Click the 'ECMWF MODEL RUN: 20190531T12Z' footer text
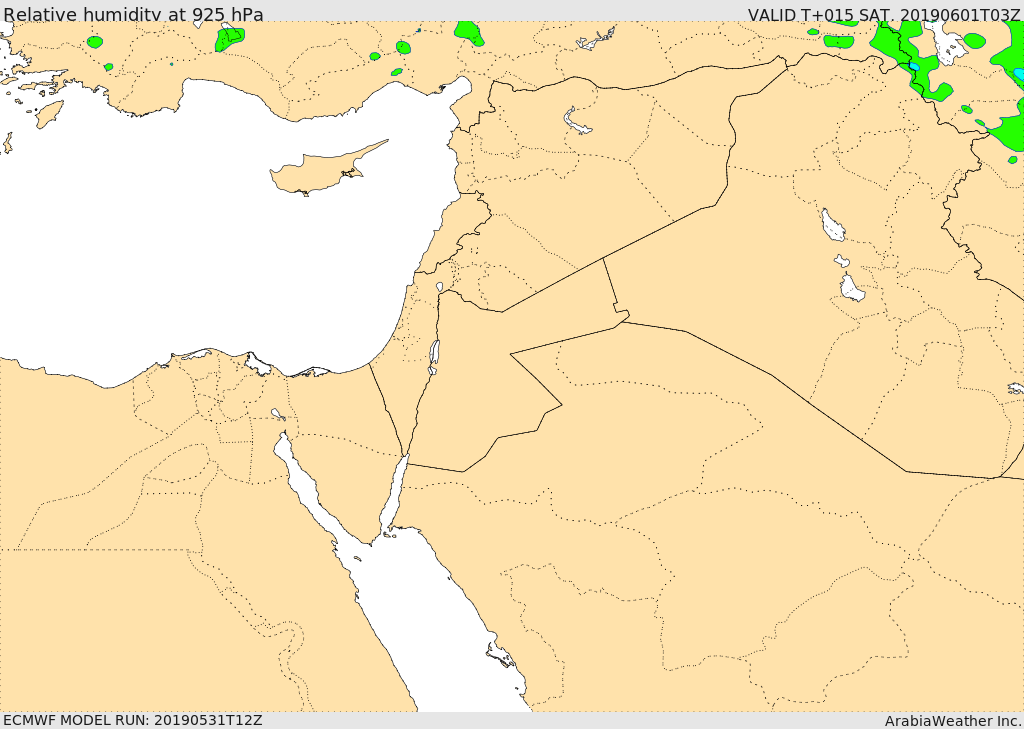Screen dimensions: 1024x729 click(133, 721)
